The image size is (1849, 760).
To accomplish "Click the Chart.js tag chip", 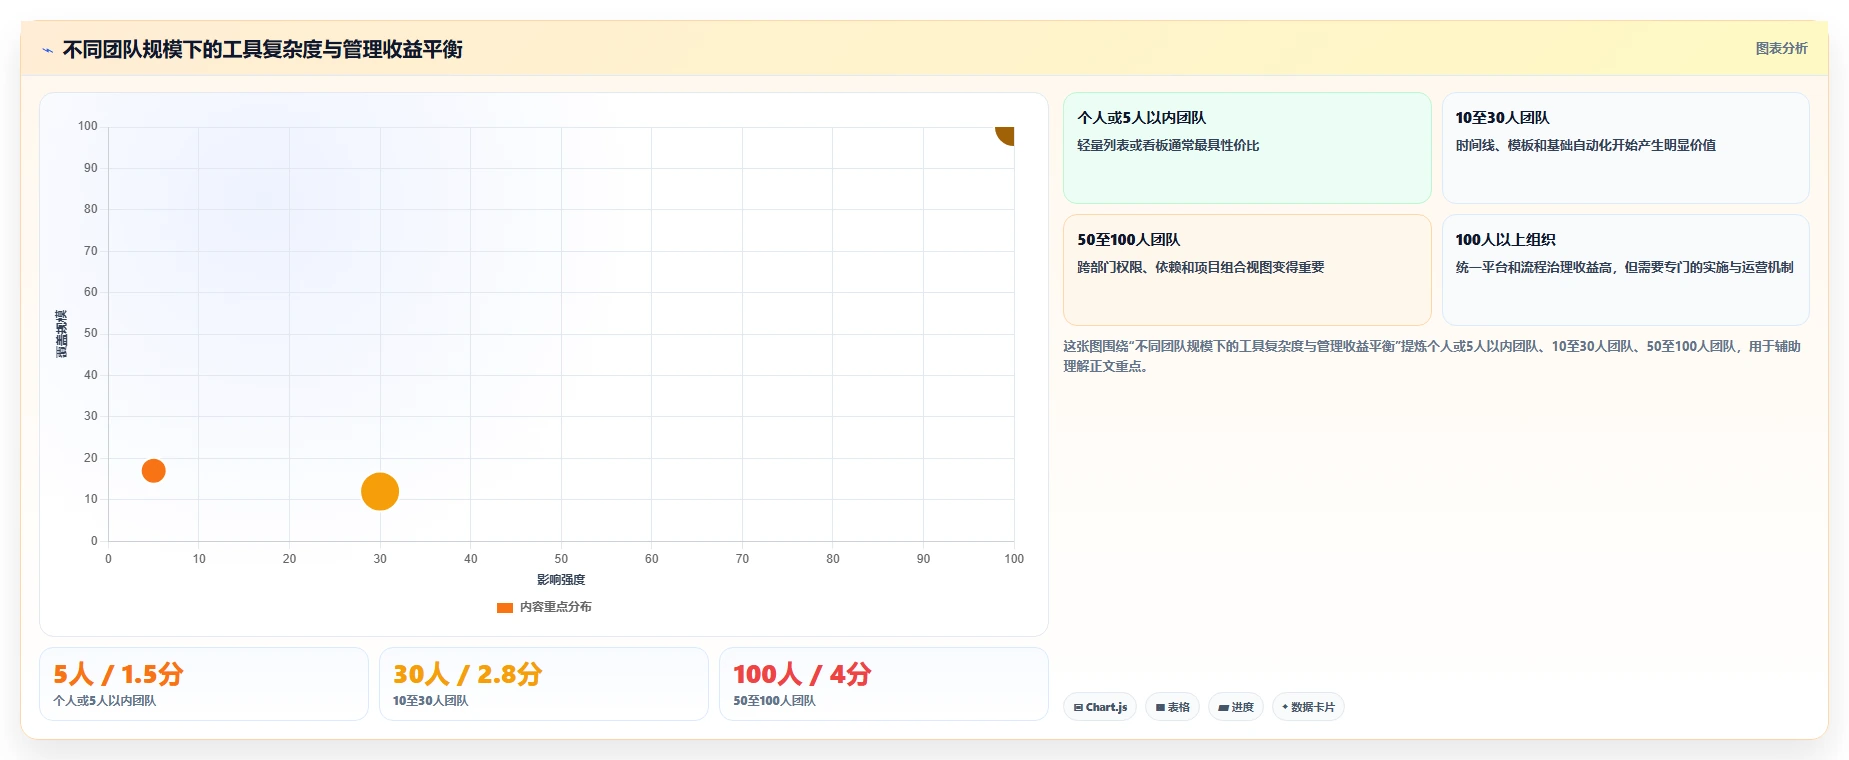I will pos(1100,707).
